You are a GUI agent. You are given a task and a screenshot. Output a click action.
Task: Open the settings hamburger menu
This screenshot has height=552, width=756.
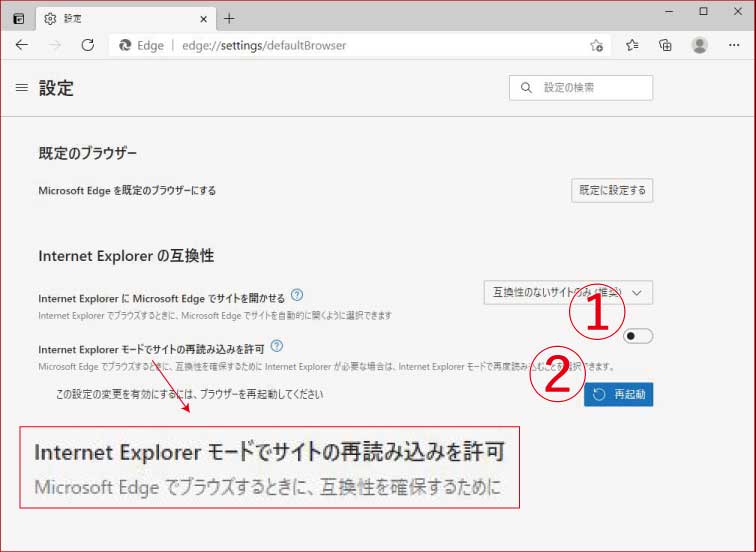21,88
